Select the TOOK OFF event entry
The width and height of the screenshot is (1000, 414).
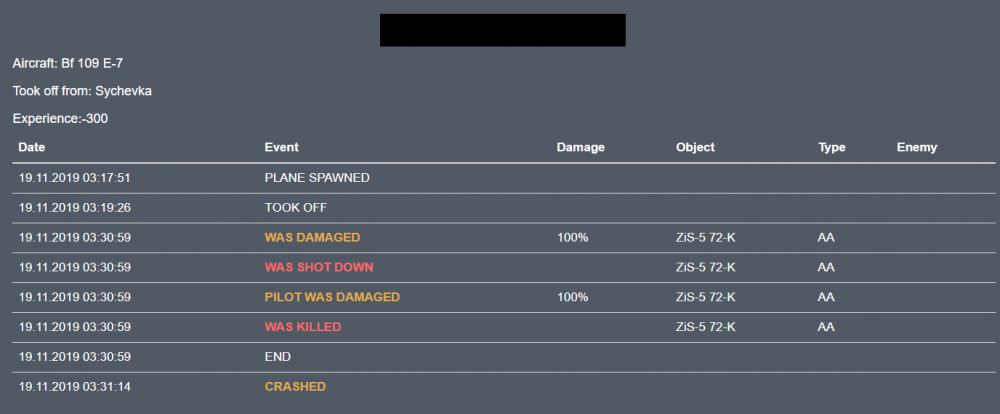296,208
